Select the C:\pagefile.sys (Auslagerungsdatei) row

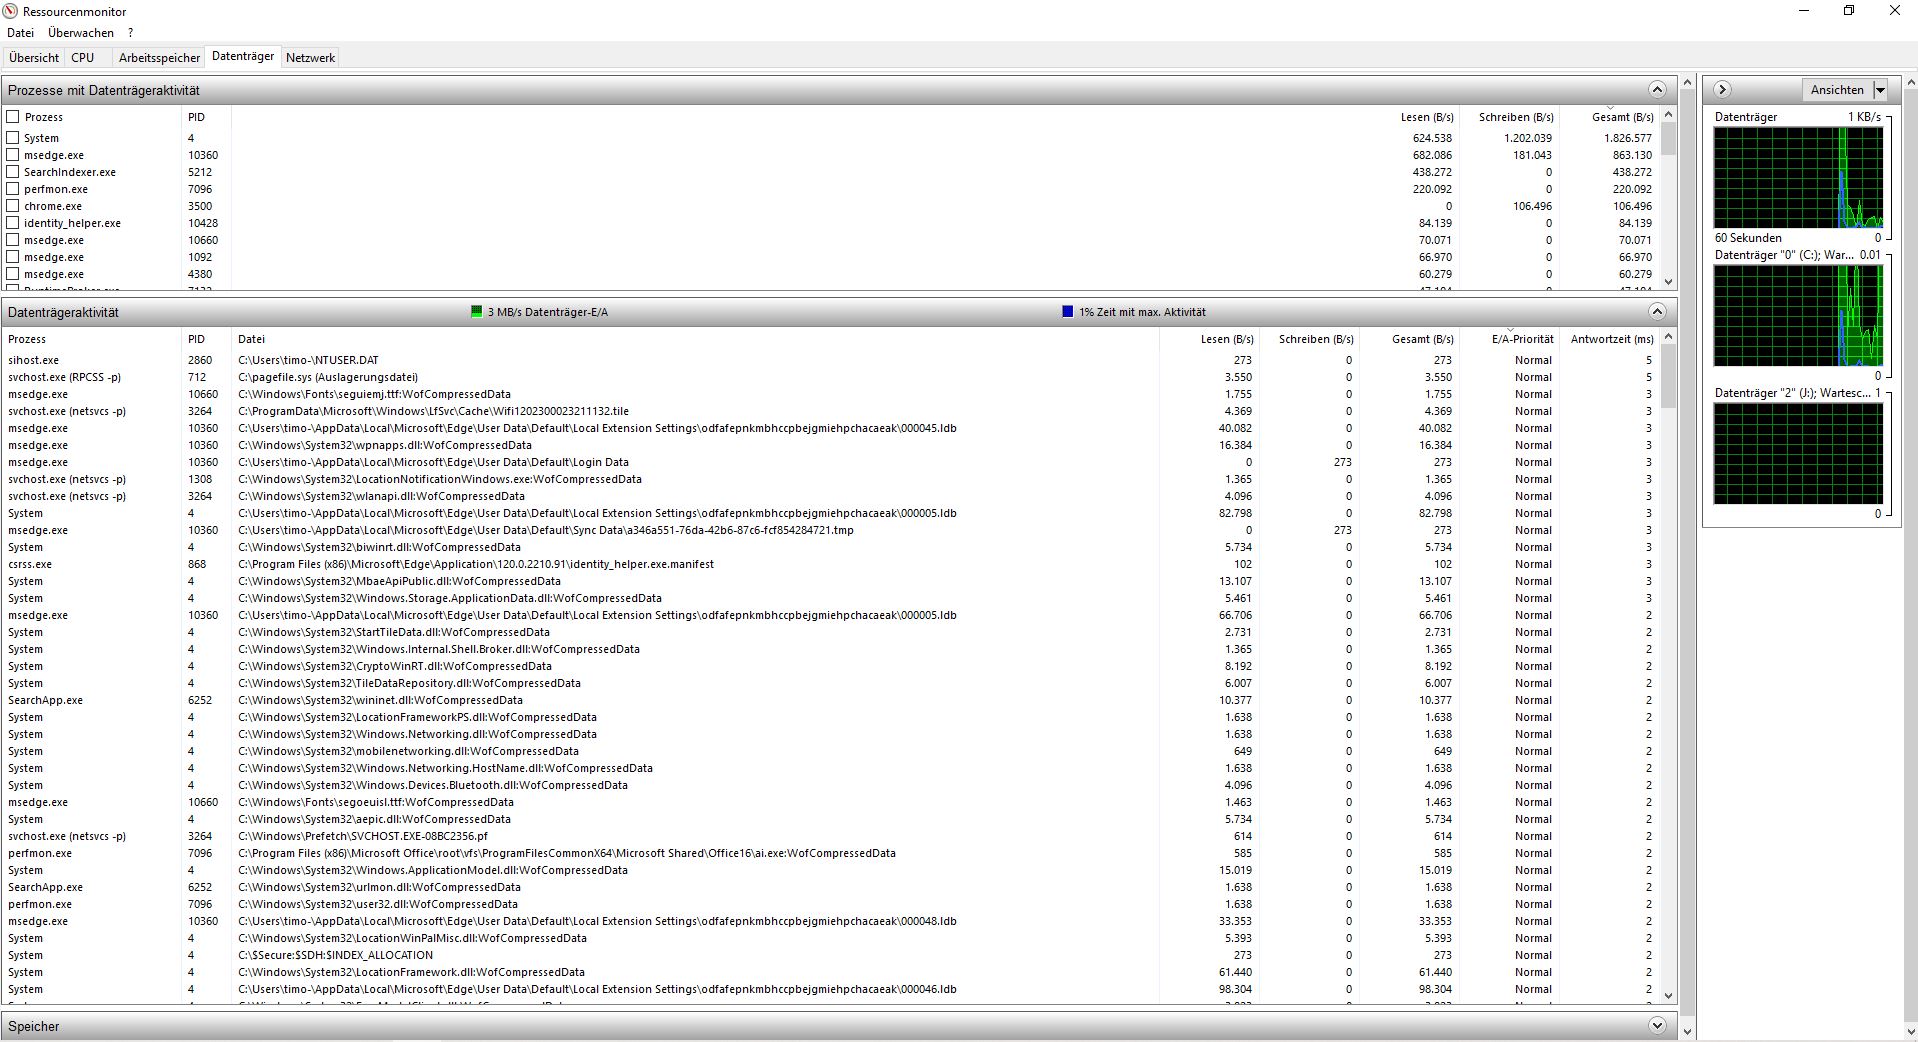830,377
